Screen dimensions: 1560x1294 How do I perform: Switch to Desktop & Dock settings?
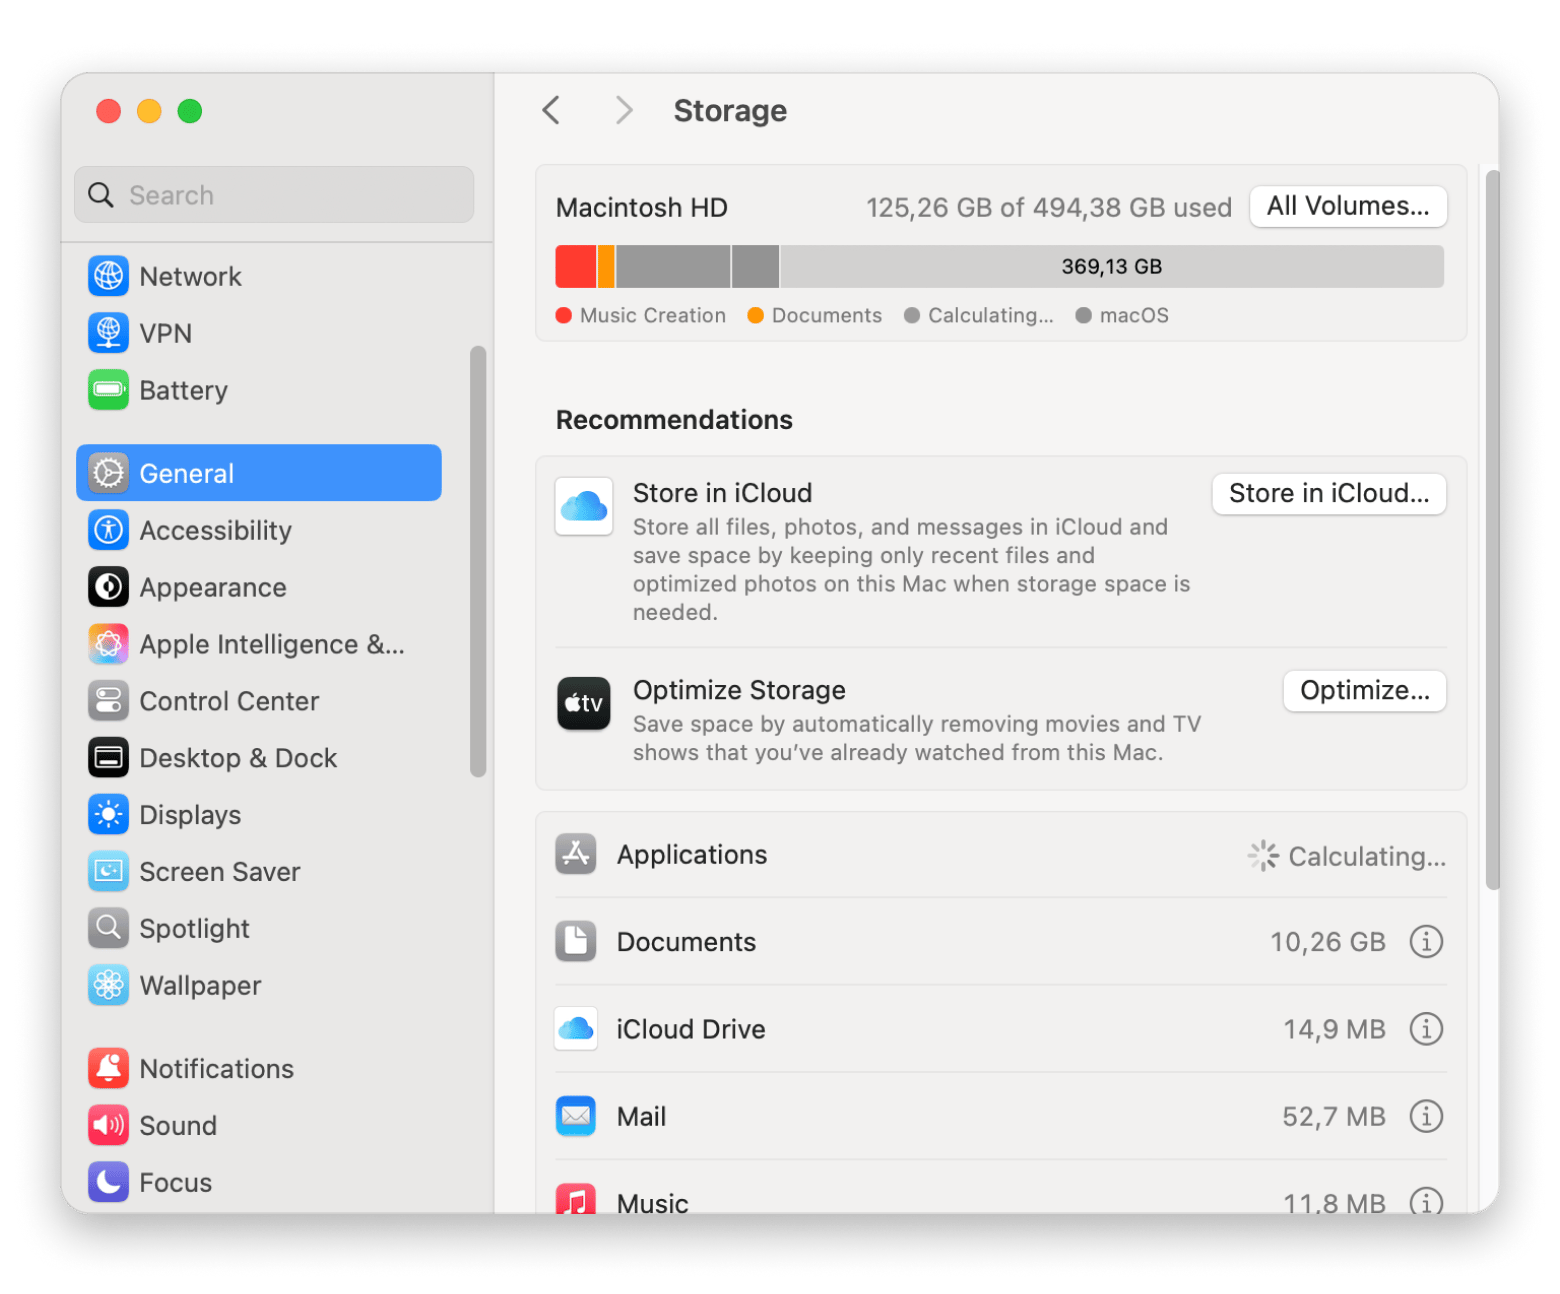[x=237, y=758]
